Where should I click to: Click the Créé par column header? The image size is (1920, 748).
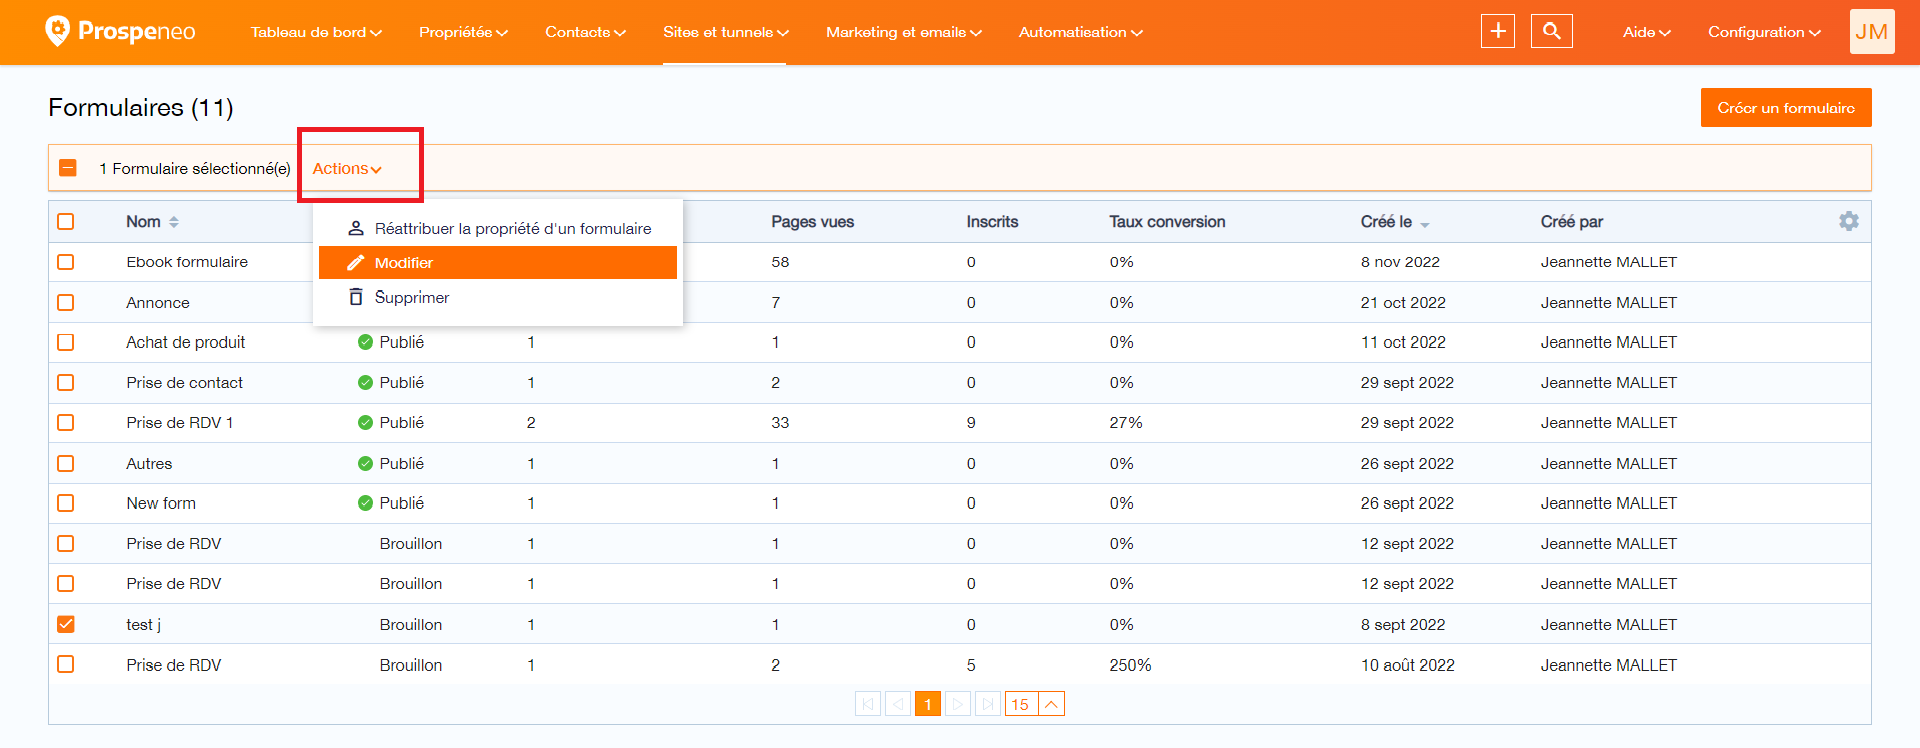point(1571,222)
